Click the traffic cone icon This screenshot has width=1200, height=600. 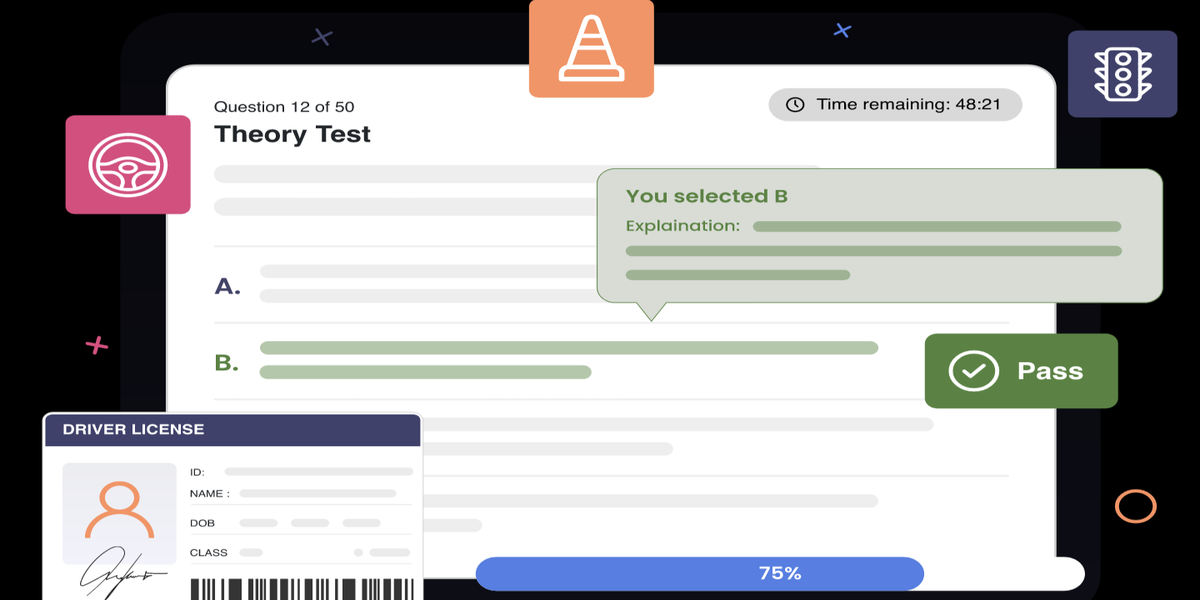[591, 48]
